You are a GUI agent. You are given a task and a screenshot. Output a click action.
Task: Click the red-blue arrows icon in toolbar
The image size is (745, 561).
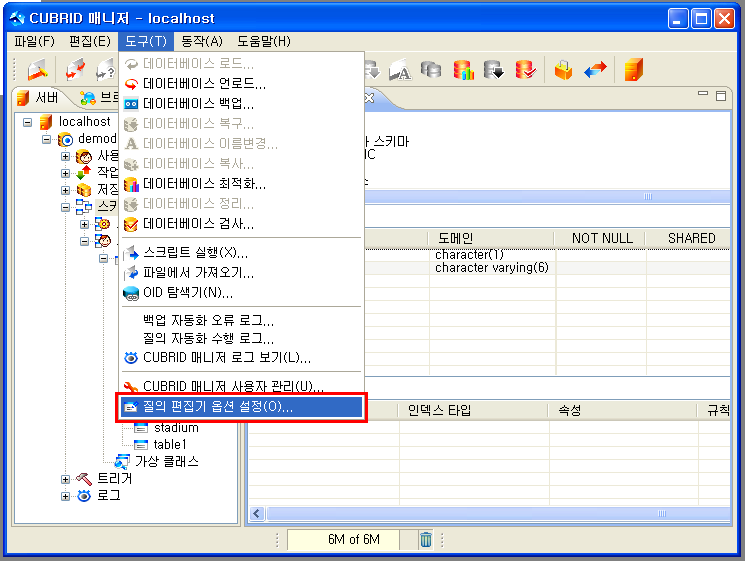[x=595, y=70]
